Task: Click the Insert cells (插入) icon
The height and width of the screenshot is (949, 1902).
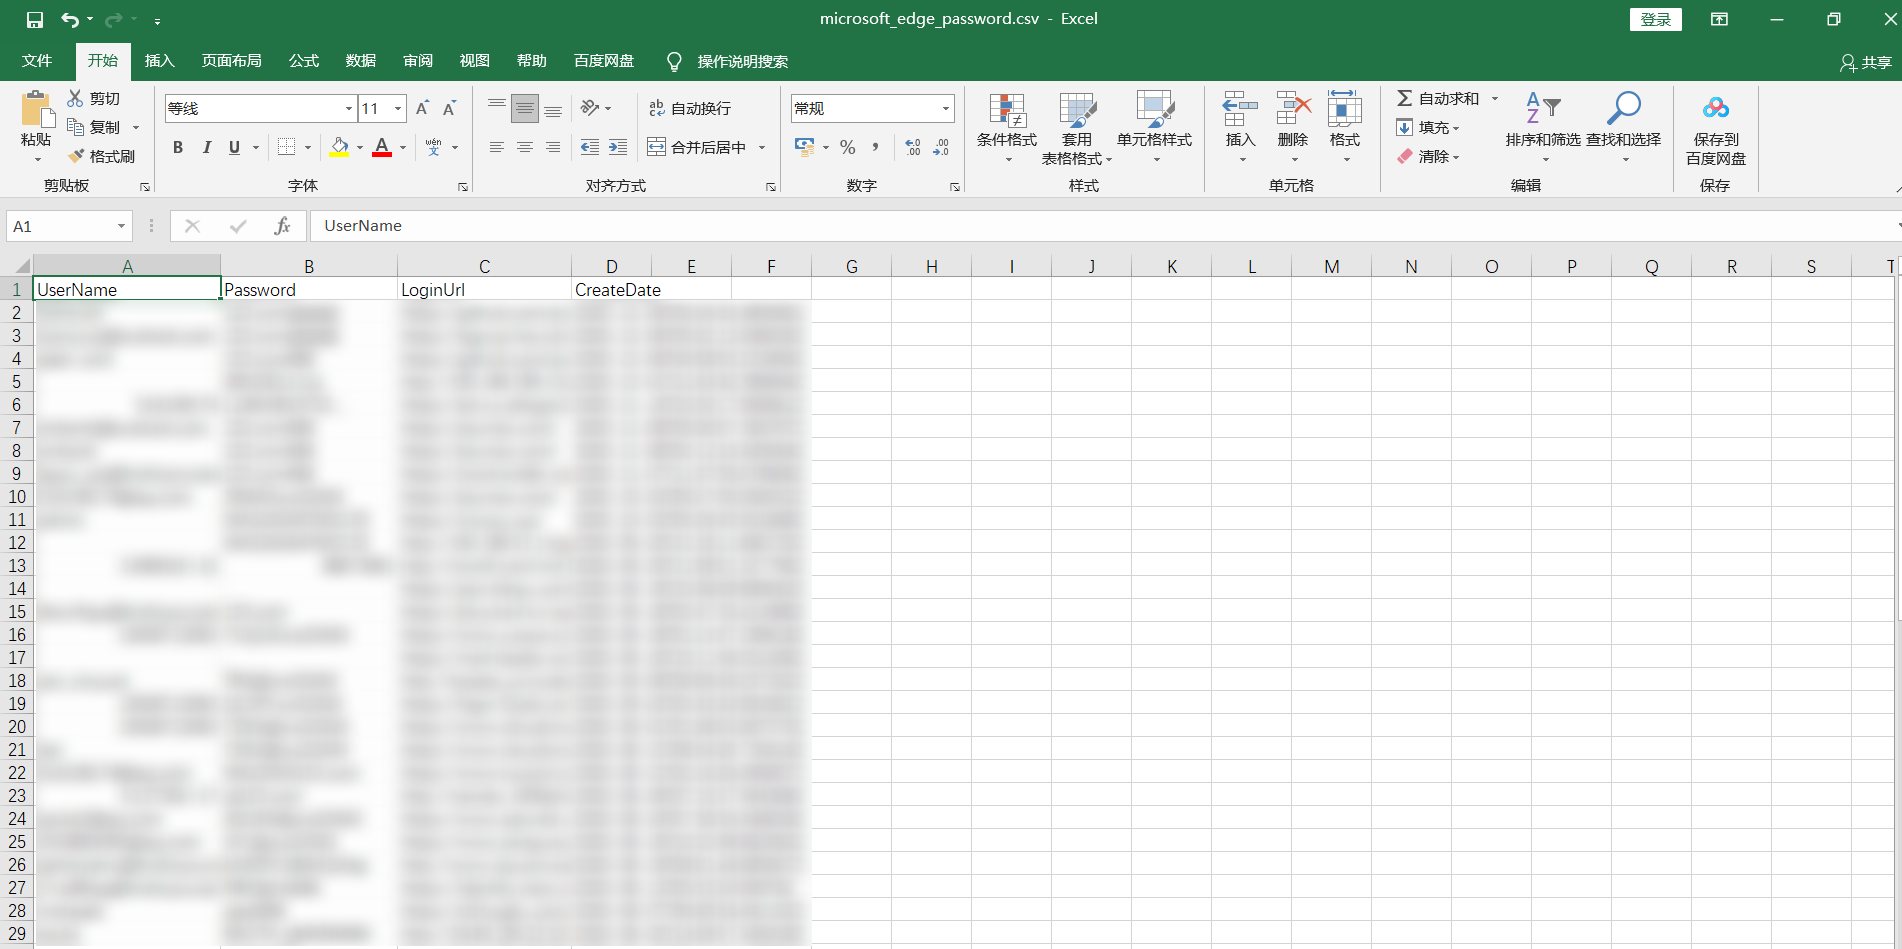Action: (x=1240, y=110)
